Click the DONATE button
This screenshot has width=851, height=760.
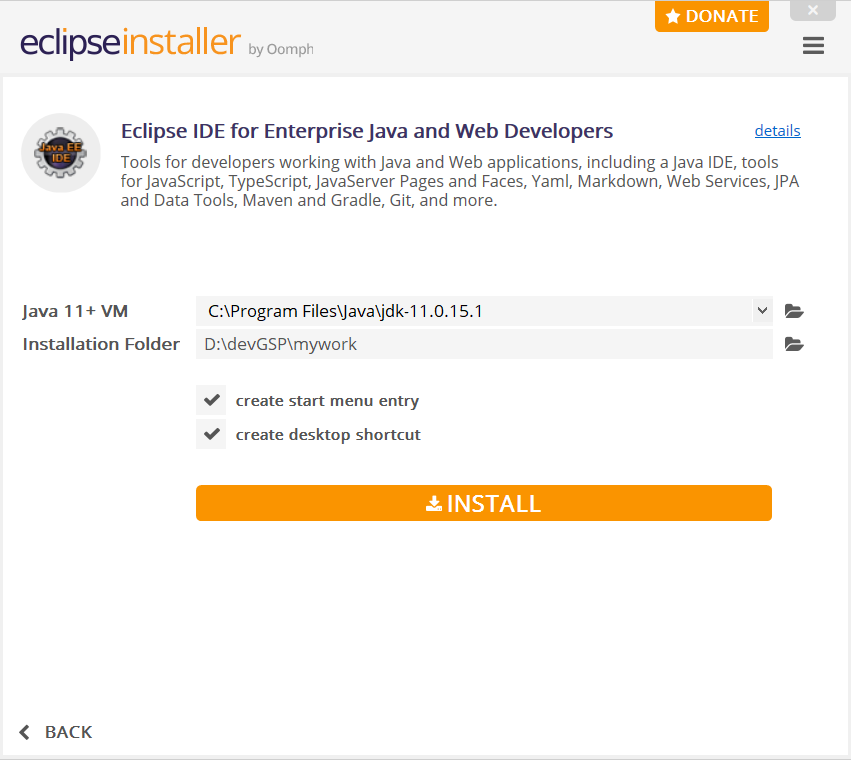(x=712, y=16)
